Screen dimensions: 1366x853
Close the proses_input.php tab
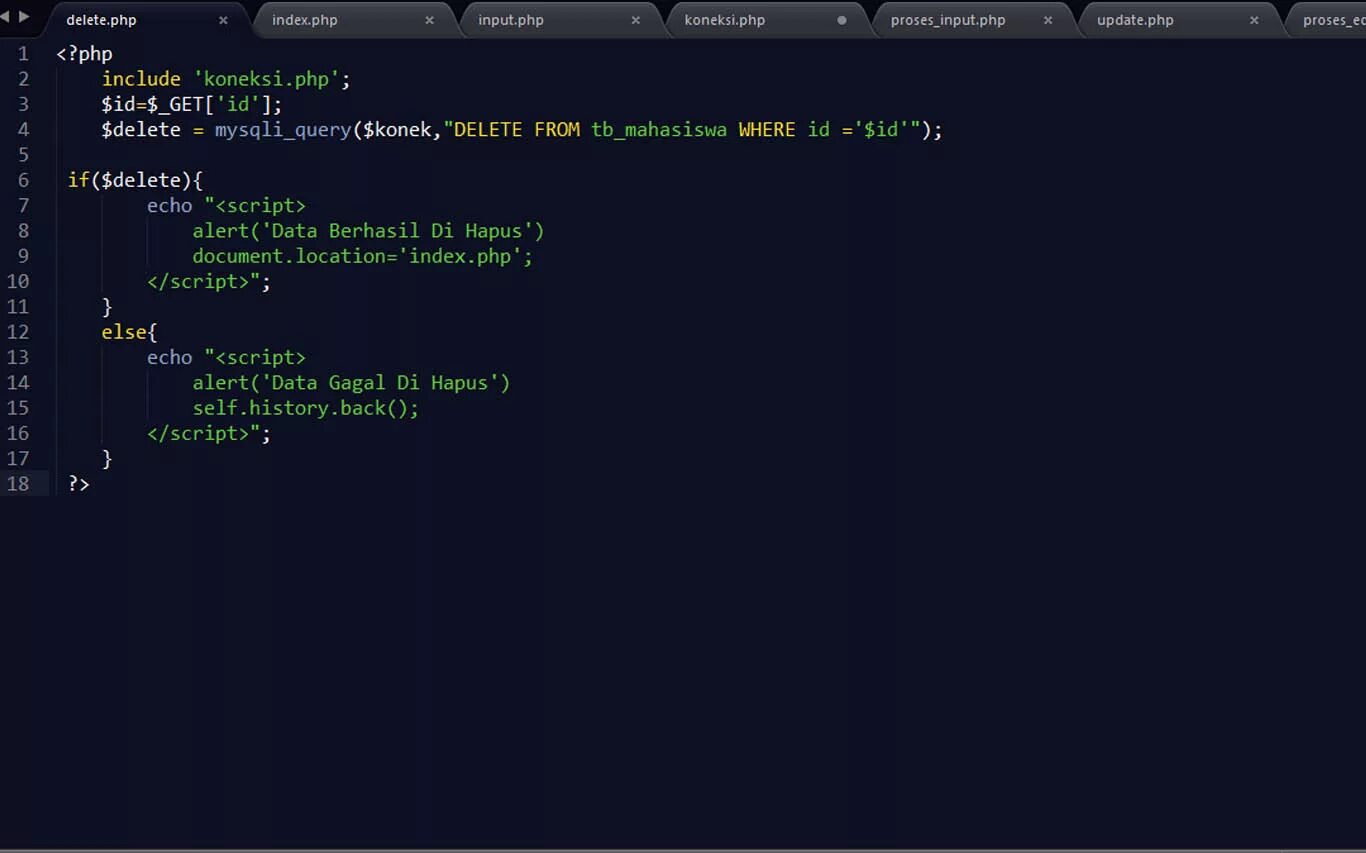click(1048, 20)
